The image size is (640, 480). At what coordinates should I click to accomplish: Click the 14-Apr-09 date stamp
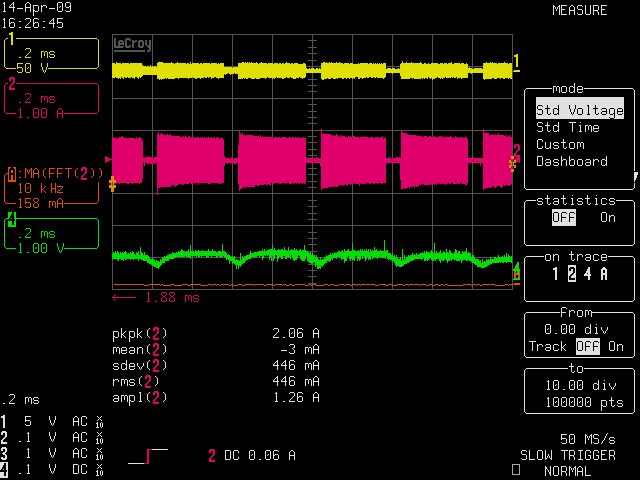(36, 7)
